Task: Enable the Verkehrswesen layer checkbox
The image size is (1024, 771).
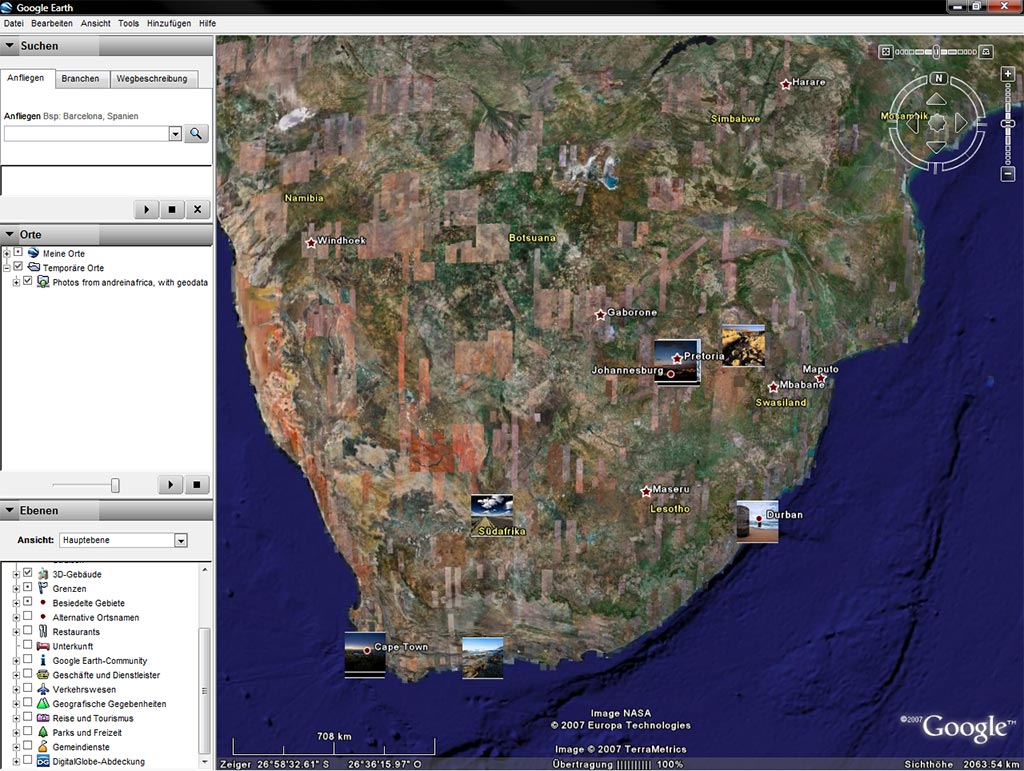Action: [x=27, y=687]
